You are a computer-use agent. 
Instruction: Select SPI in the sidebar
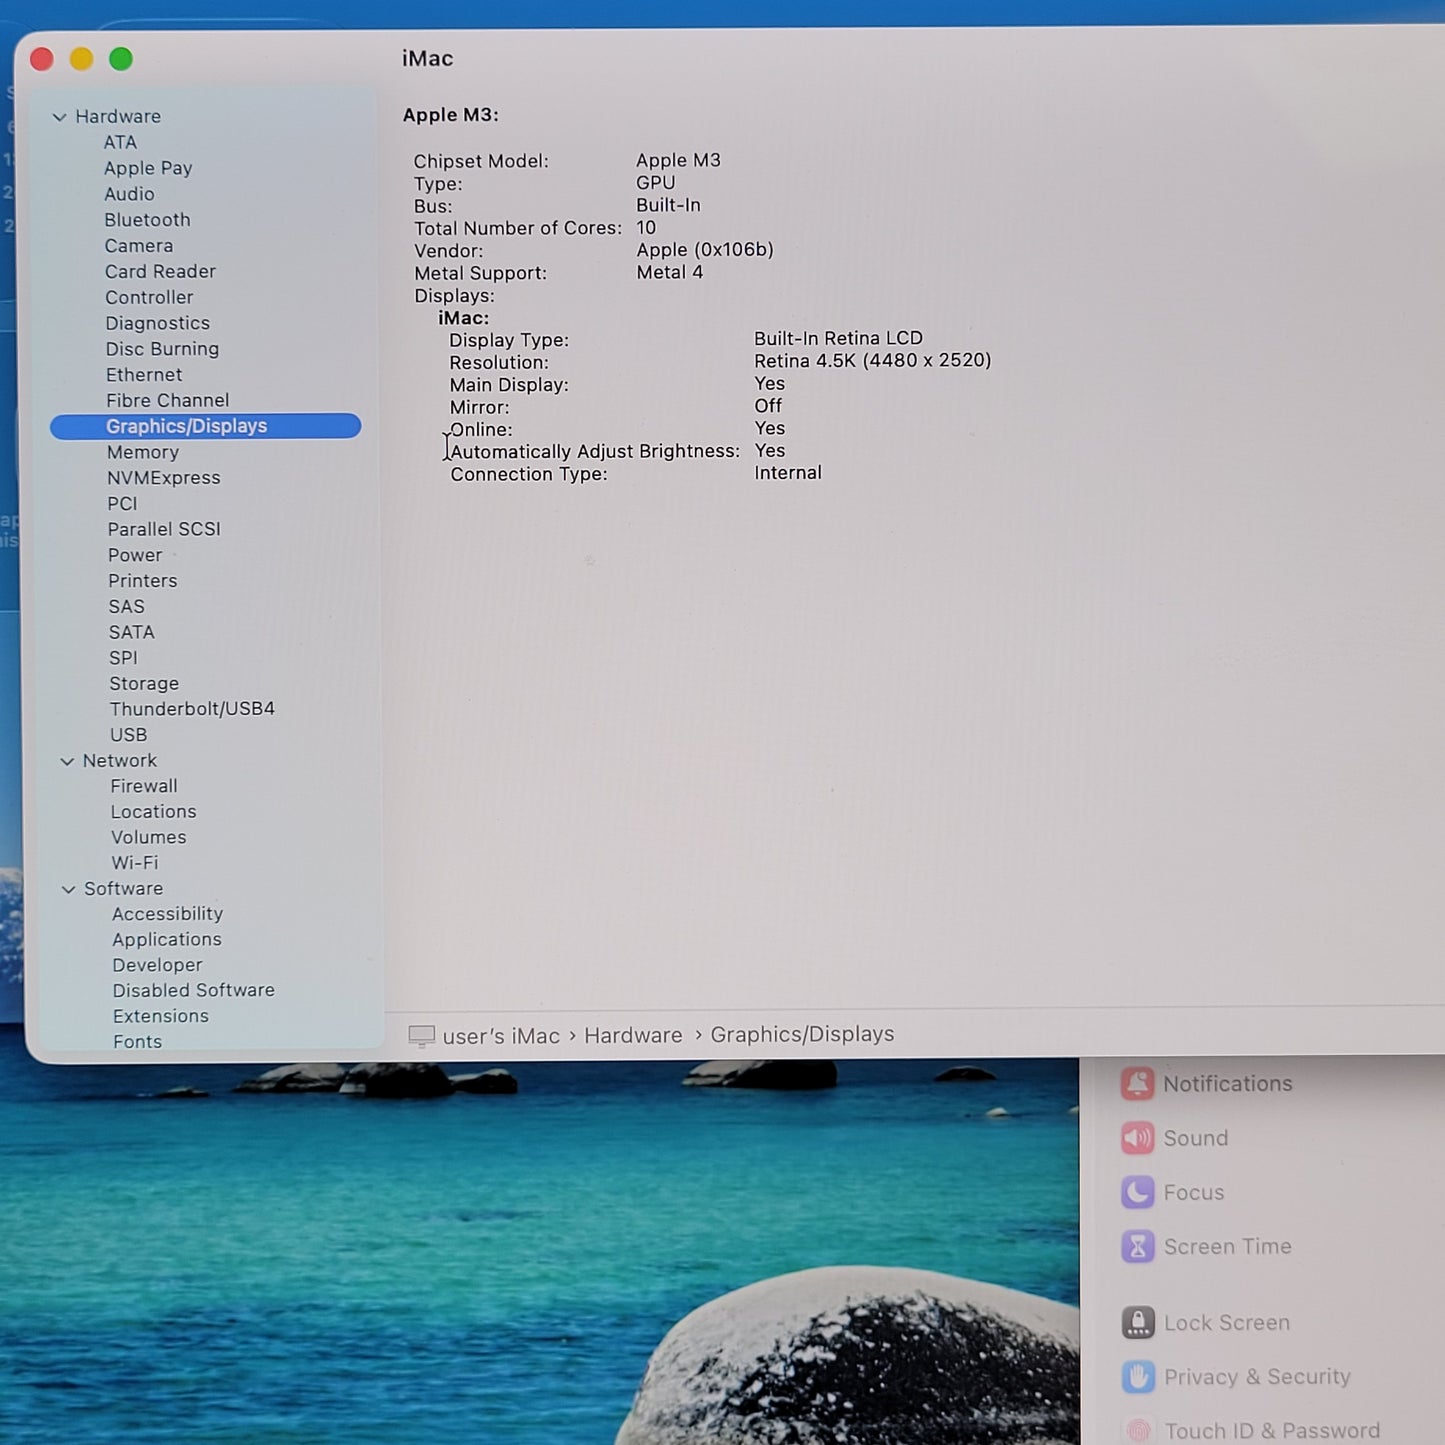coord(123,658)
